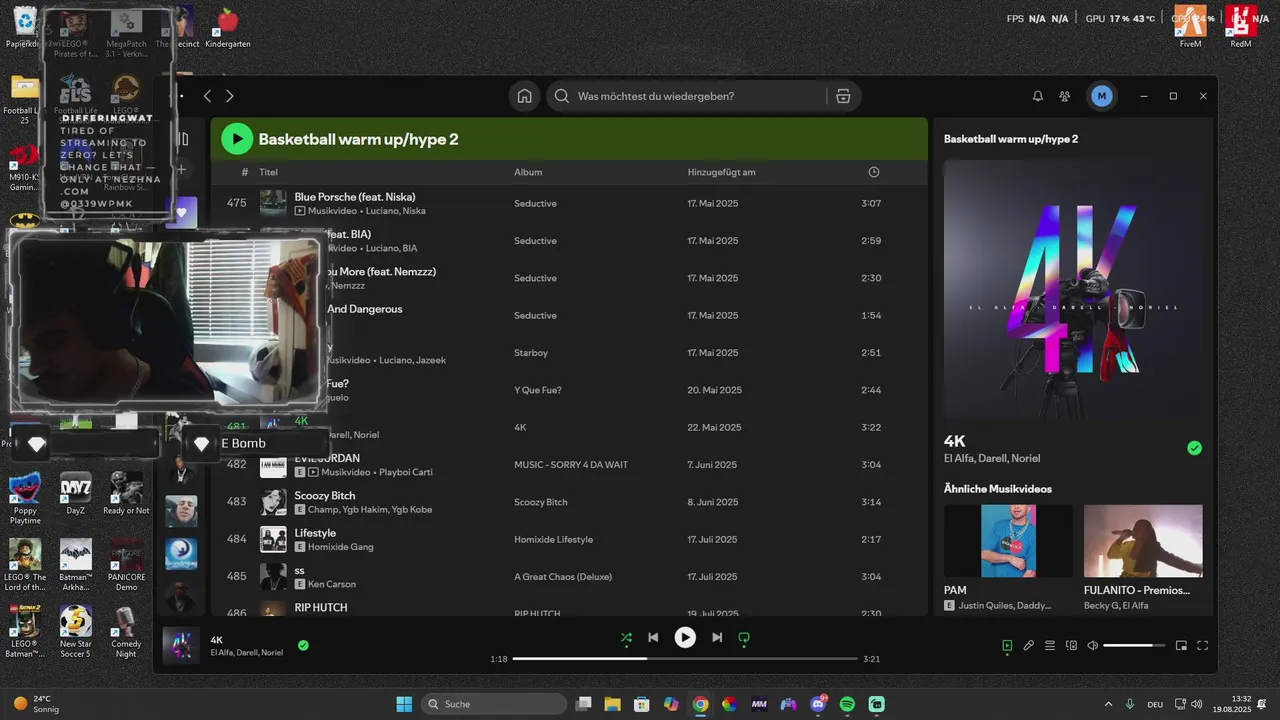Open PAM music video thumbnail
This screenshot has height=720, width=1280.
coord(1008,540)
